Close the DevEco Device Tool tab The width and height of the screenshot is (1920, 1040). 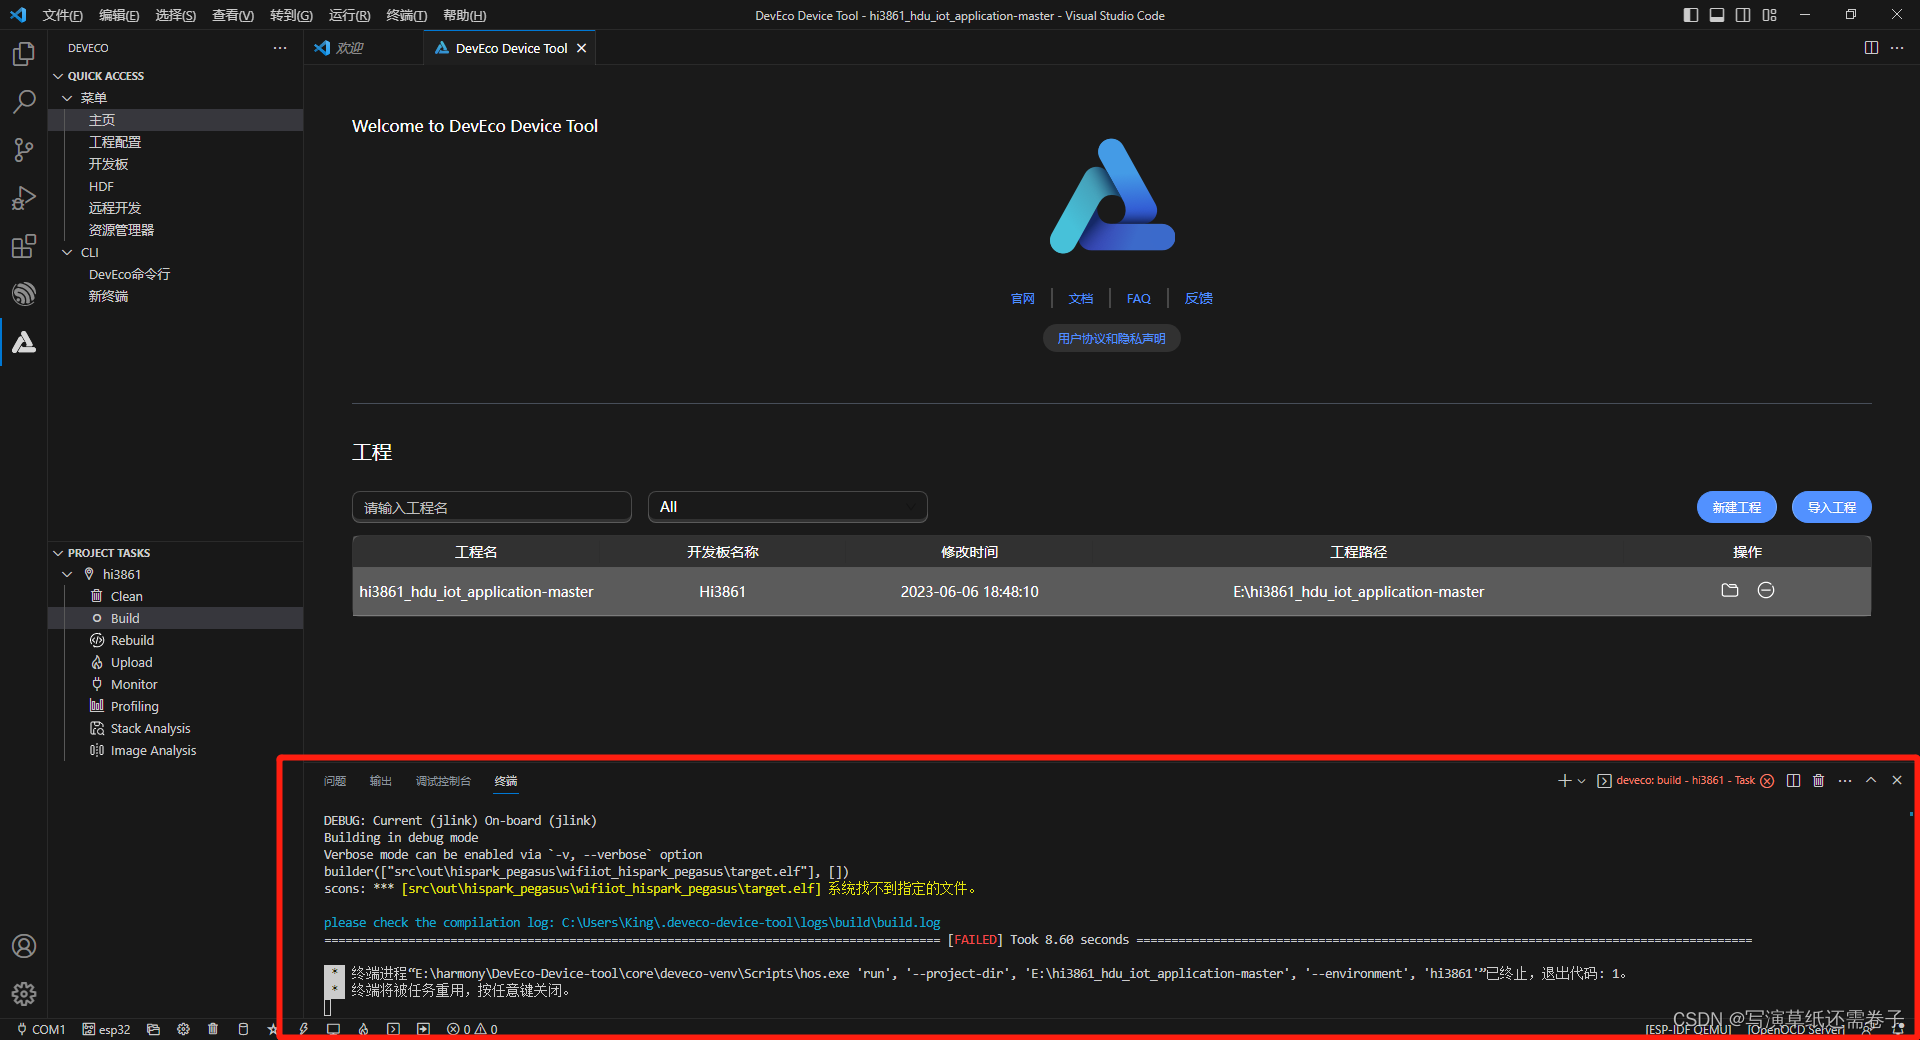(581, 48)
